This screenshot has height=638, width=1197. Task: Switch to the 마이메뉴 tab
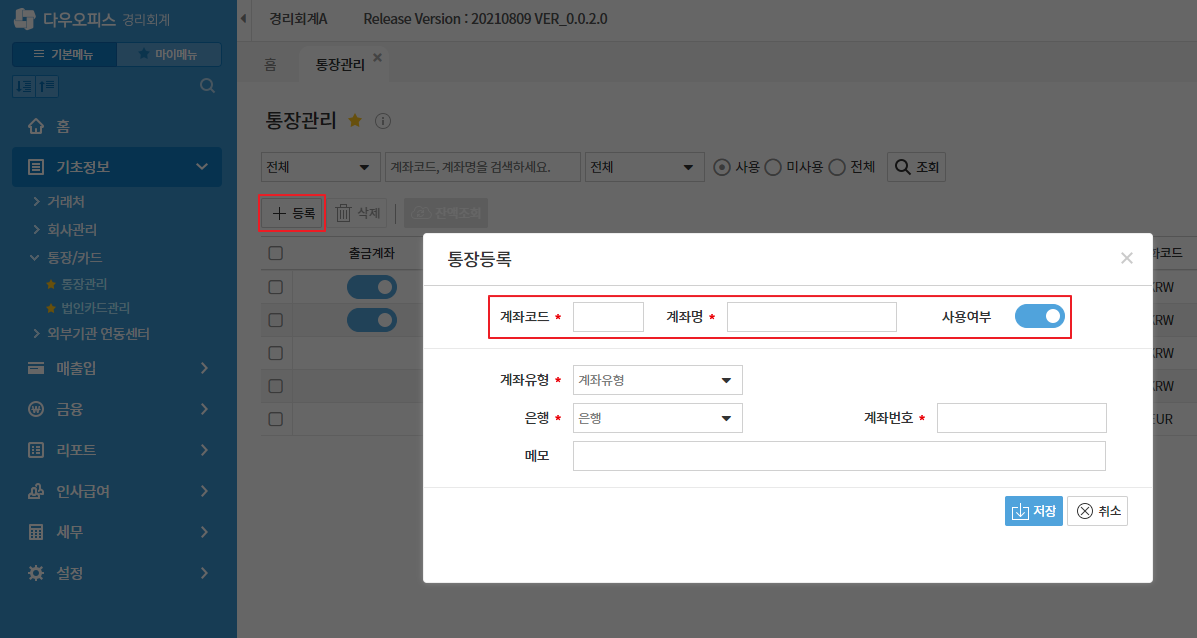[x=168, y=54]
